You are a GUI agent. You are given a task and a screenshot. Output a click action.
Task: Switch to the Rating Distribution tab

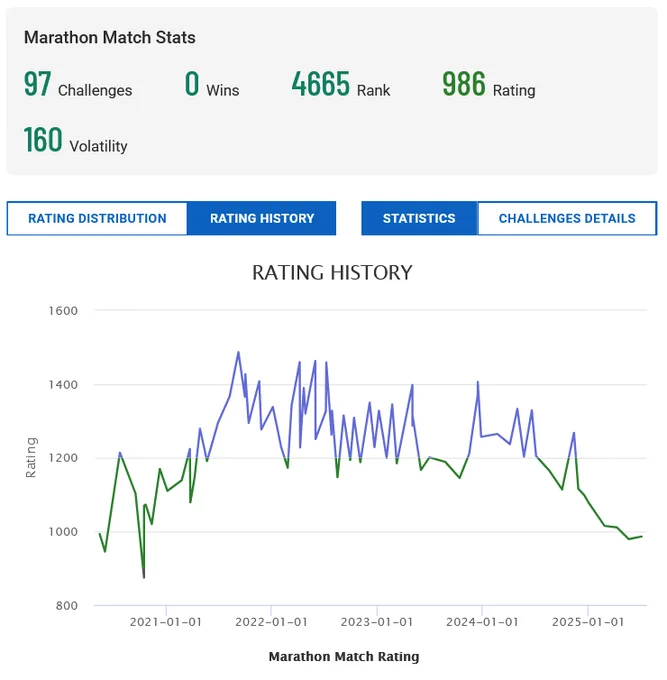[97, 218]
